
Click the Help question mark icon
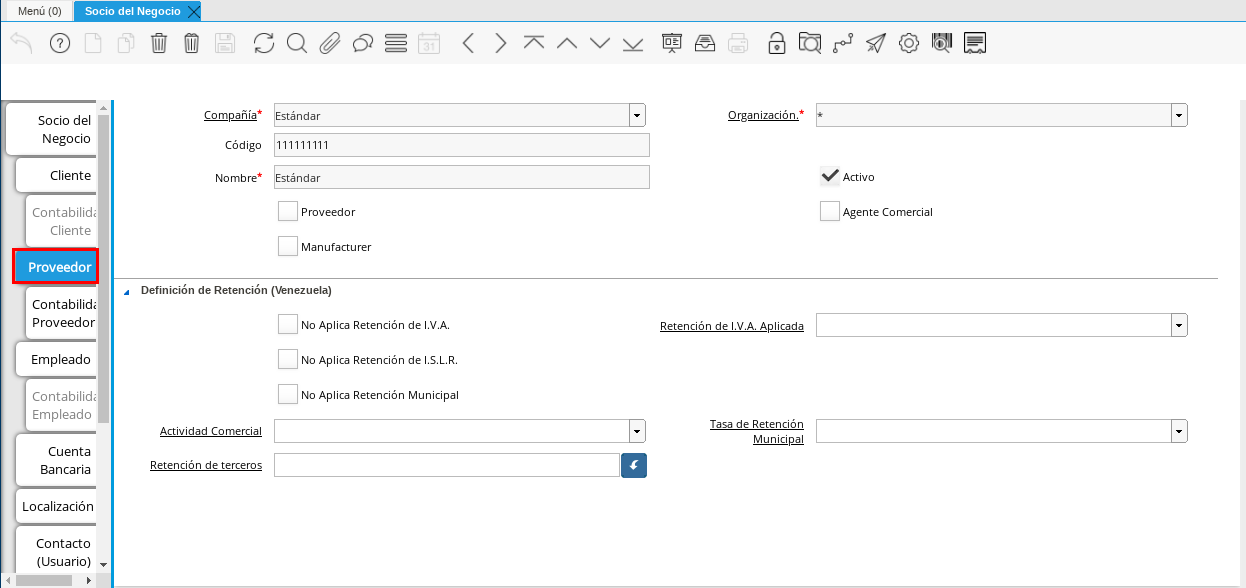click(x=59, y=43)
